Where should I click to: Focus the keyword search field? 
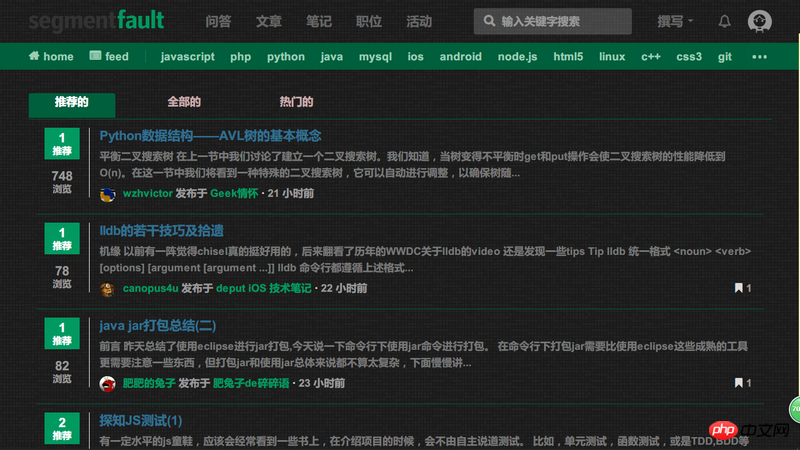(553, 21)
